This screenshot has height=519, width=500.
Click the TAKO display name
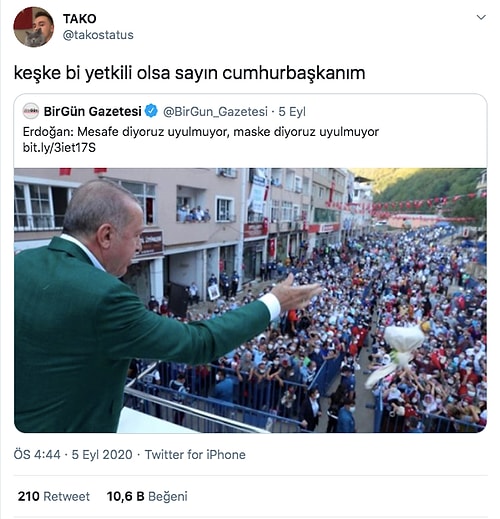click(x=80, y=19)
